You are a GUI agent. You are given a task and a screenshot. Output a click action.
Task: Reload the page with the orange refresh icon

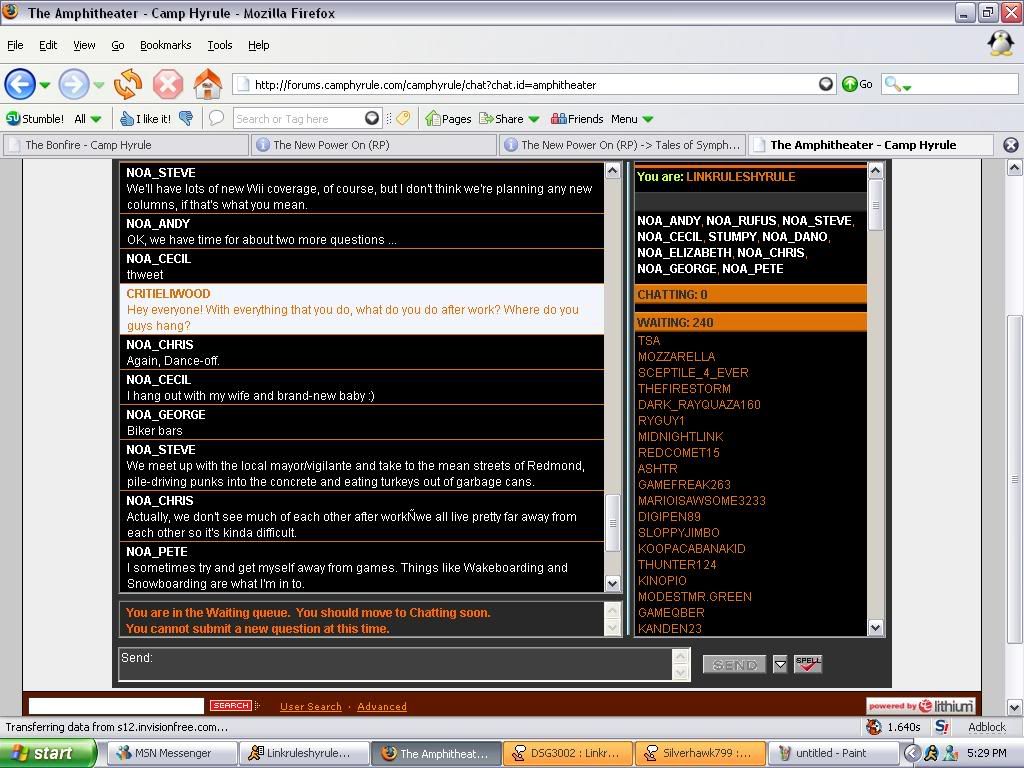click(128, 84)
